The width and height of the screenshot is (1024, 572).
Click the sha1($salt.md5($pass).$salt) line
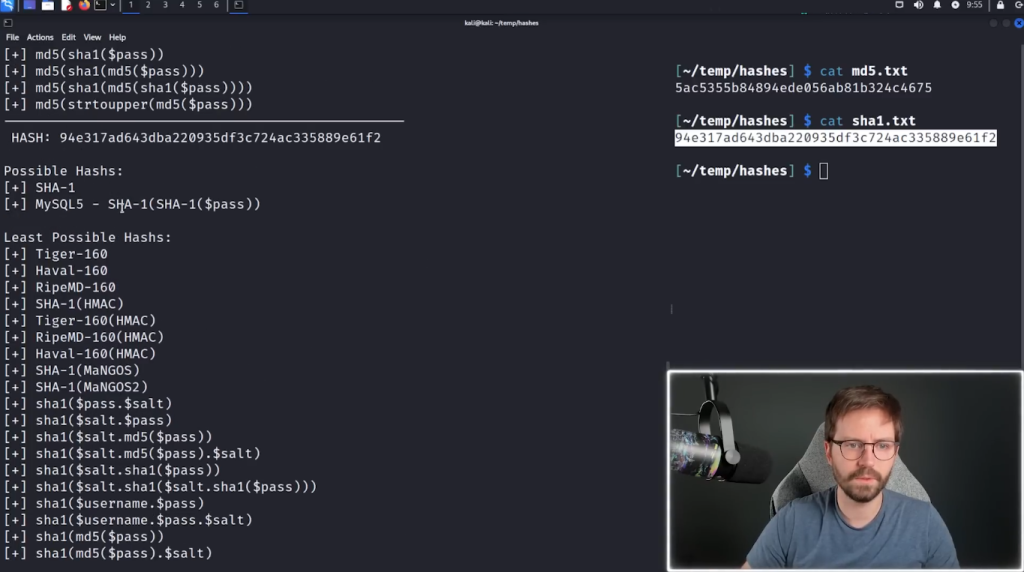pyautogui.click(x=132, y=454)
